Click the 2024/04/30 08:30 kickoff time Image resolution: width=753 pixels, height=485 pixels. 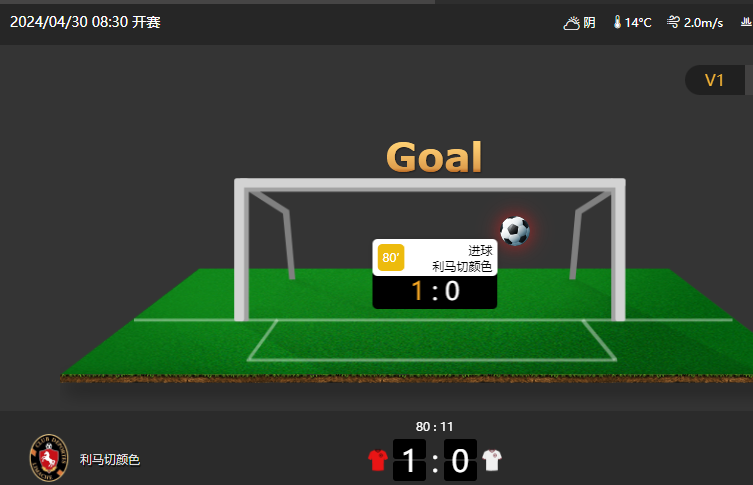(x=85, y=22)
